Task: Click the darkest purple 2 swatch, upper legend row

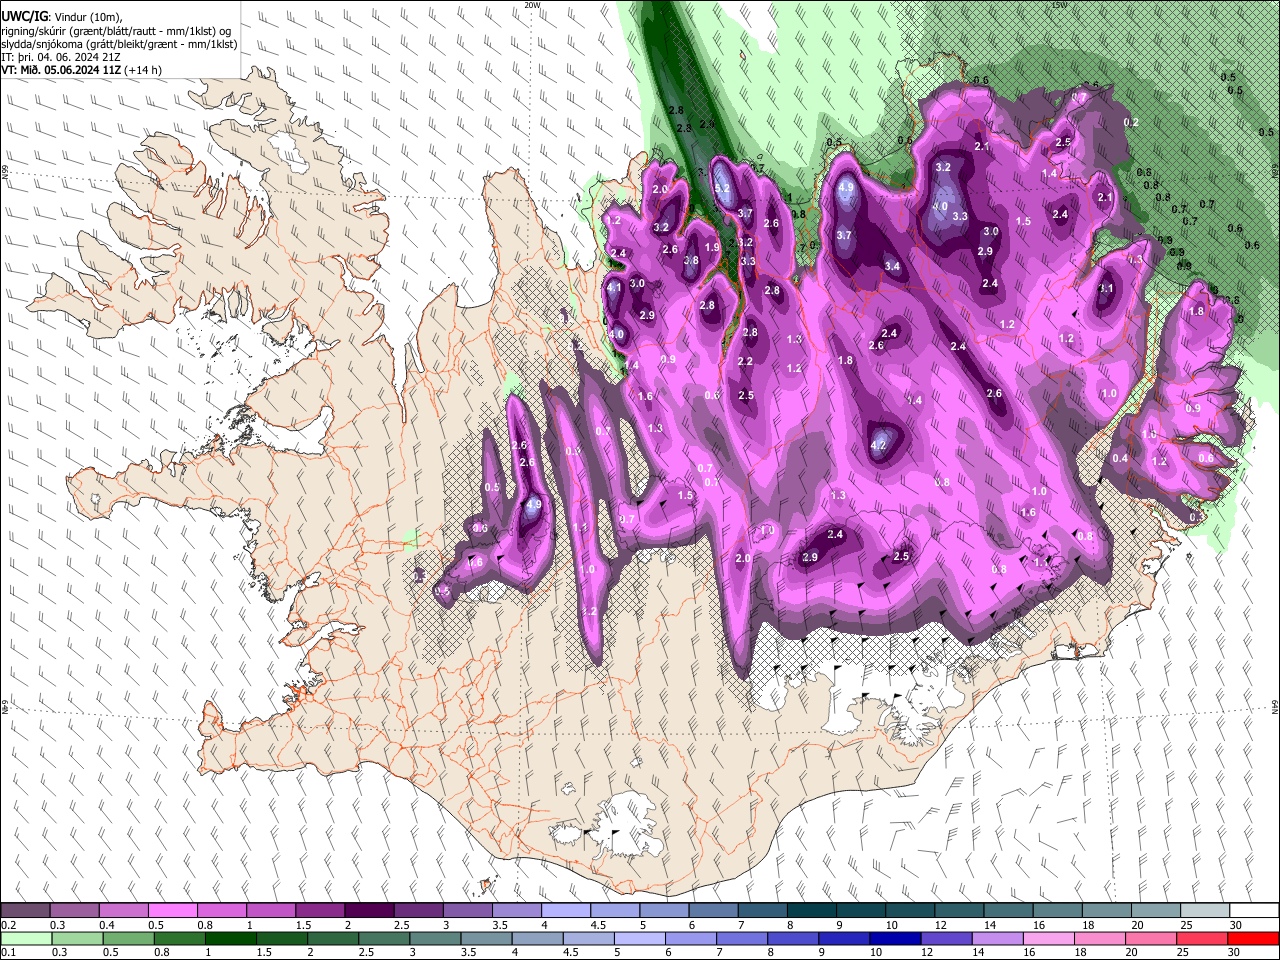Action: coord(369,911)
